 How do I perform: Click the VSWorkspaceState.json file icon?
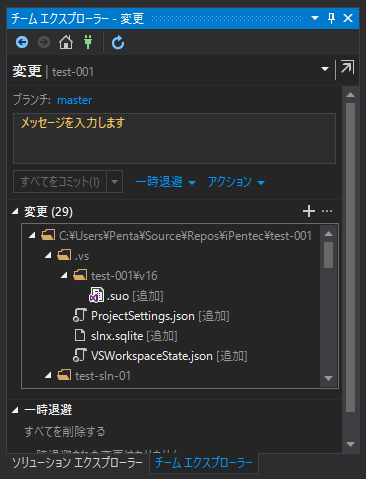click(80, 355)
